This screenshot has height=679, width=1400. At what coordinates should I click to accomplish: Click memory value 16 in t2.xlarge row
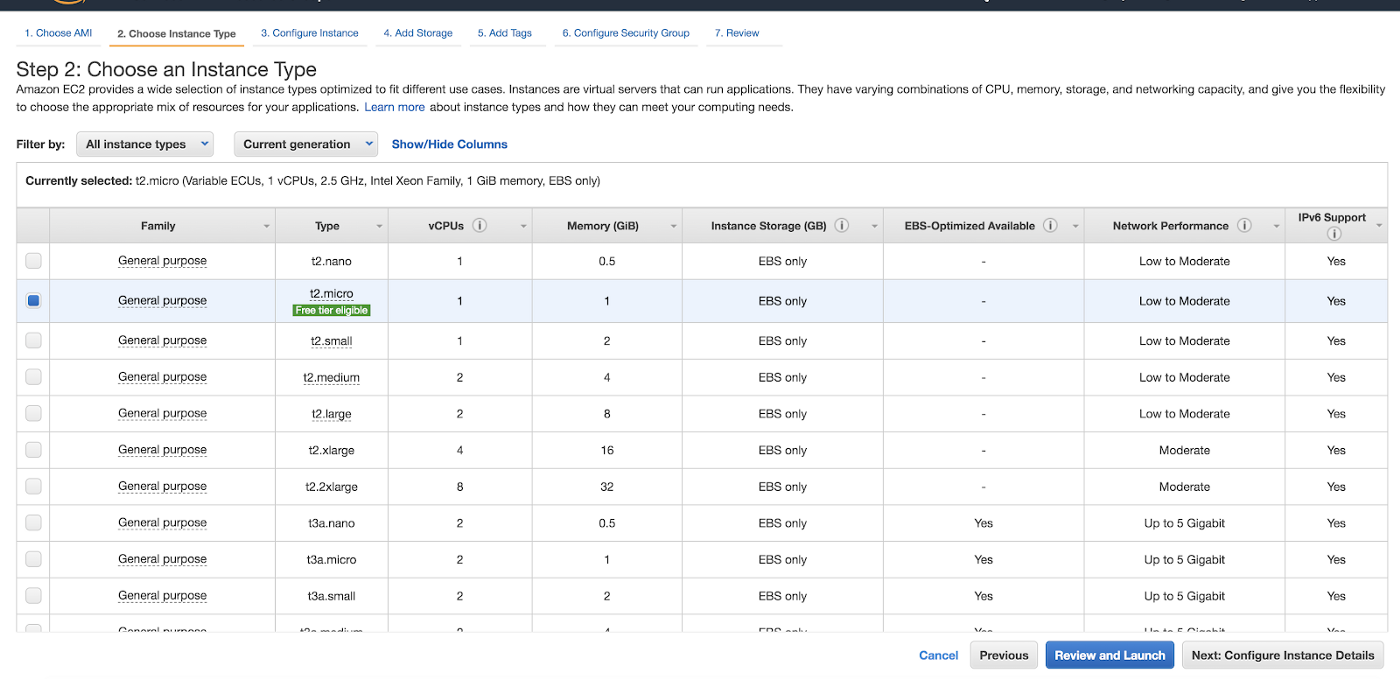pos(607,450)
